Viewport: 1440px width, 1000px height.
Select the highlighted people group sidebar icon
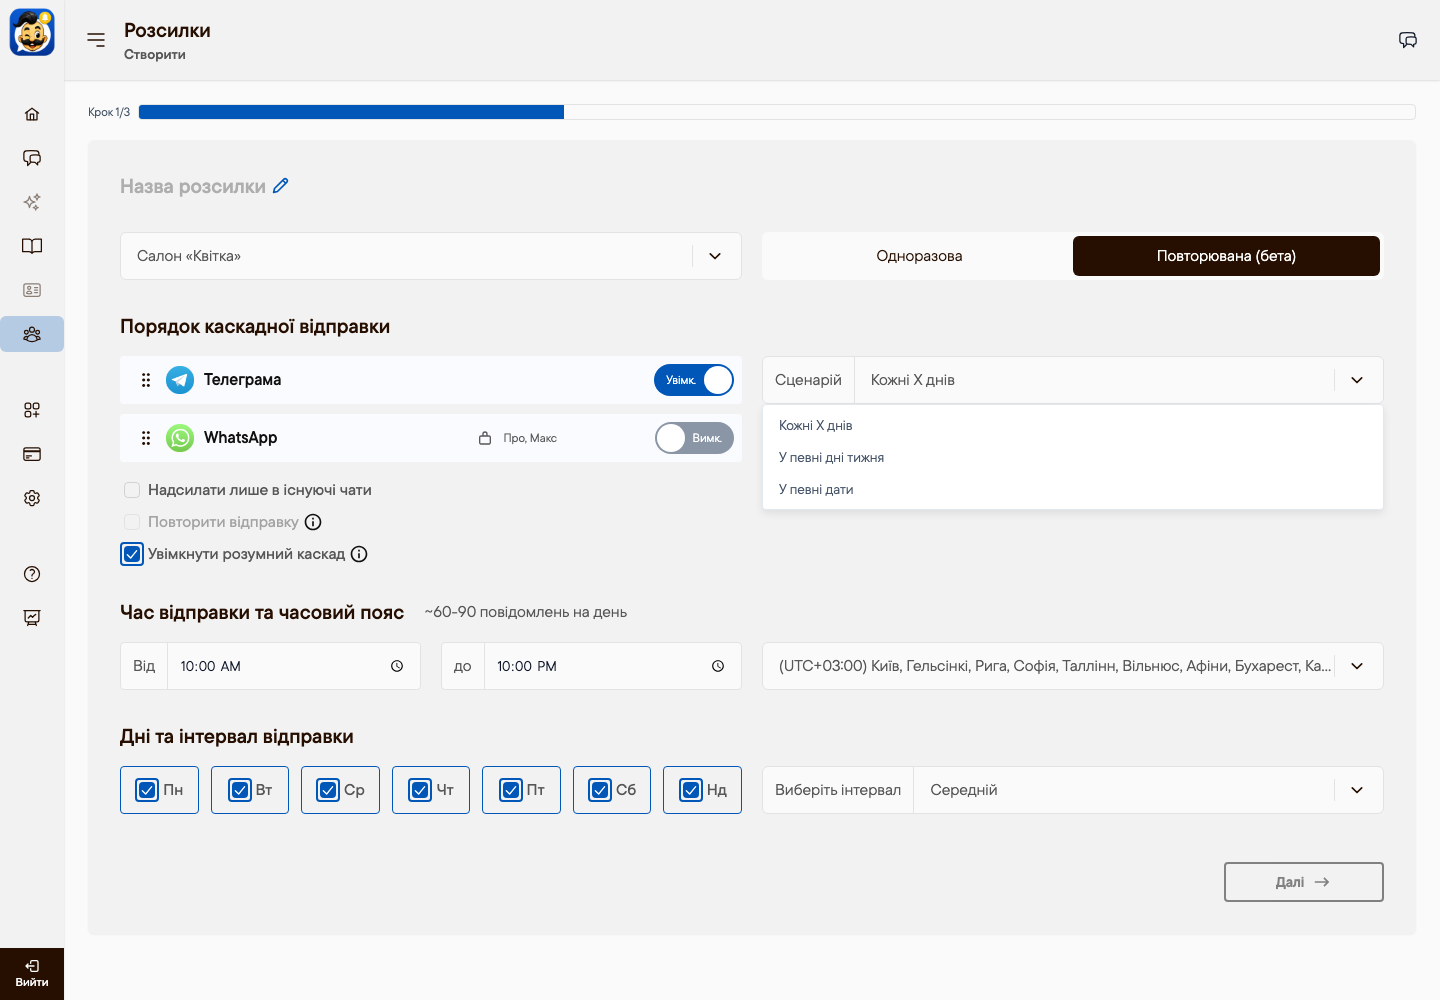32,334
